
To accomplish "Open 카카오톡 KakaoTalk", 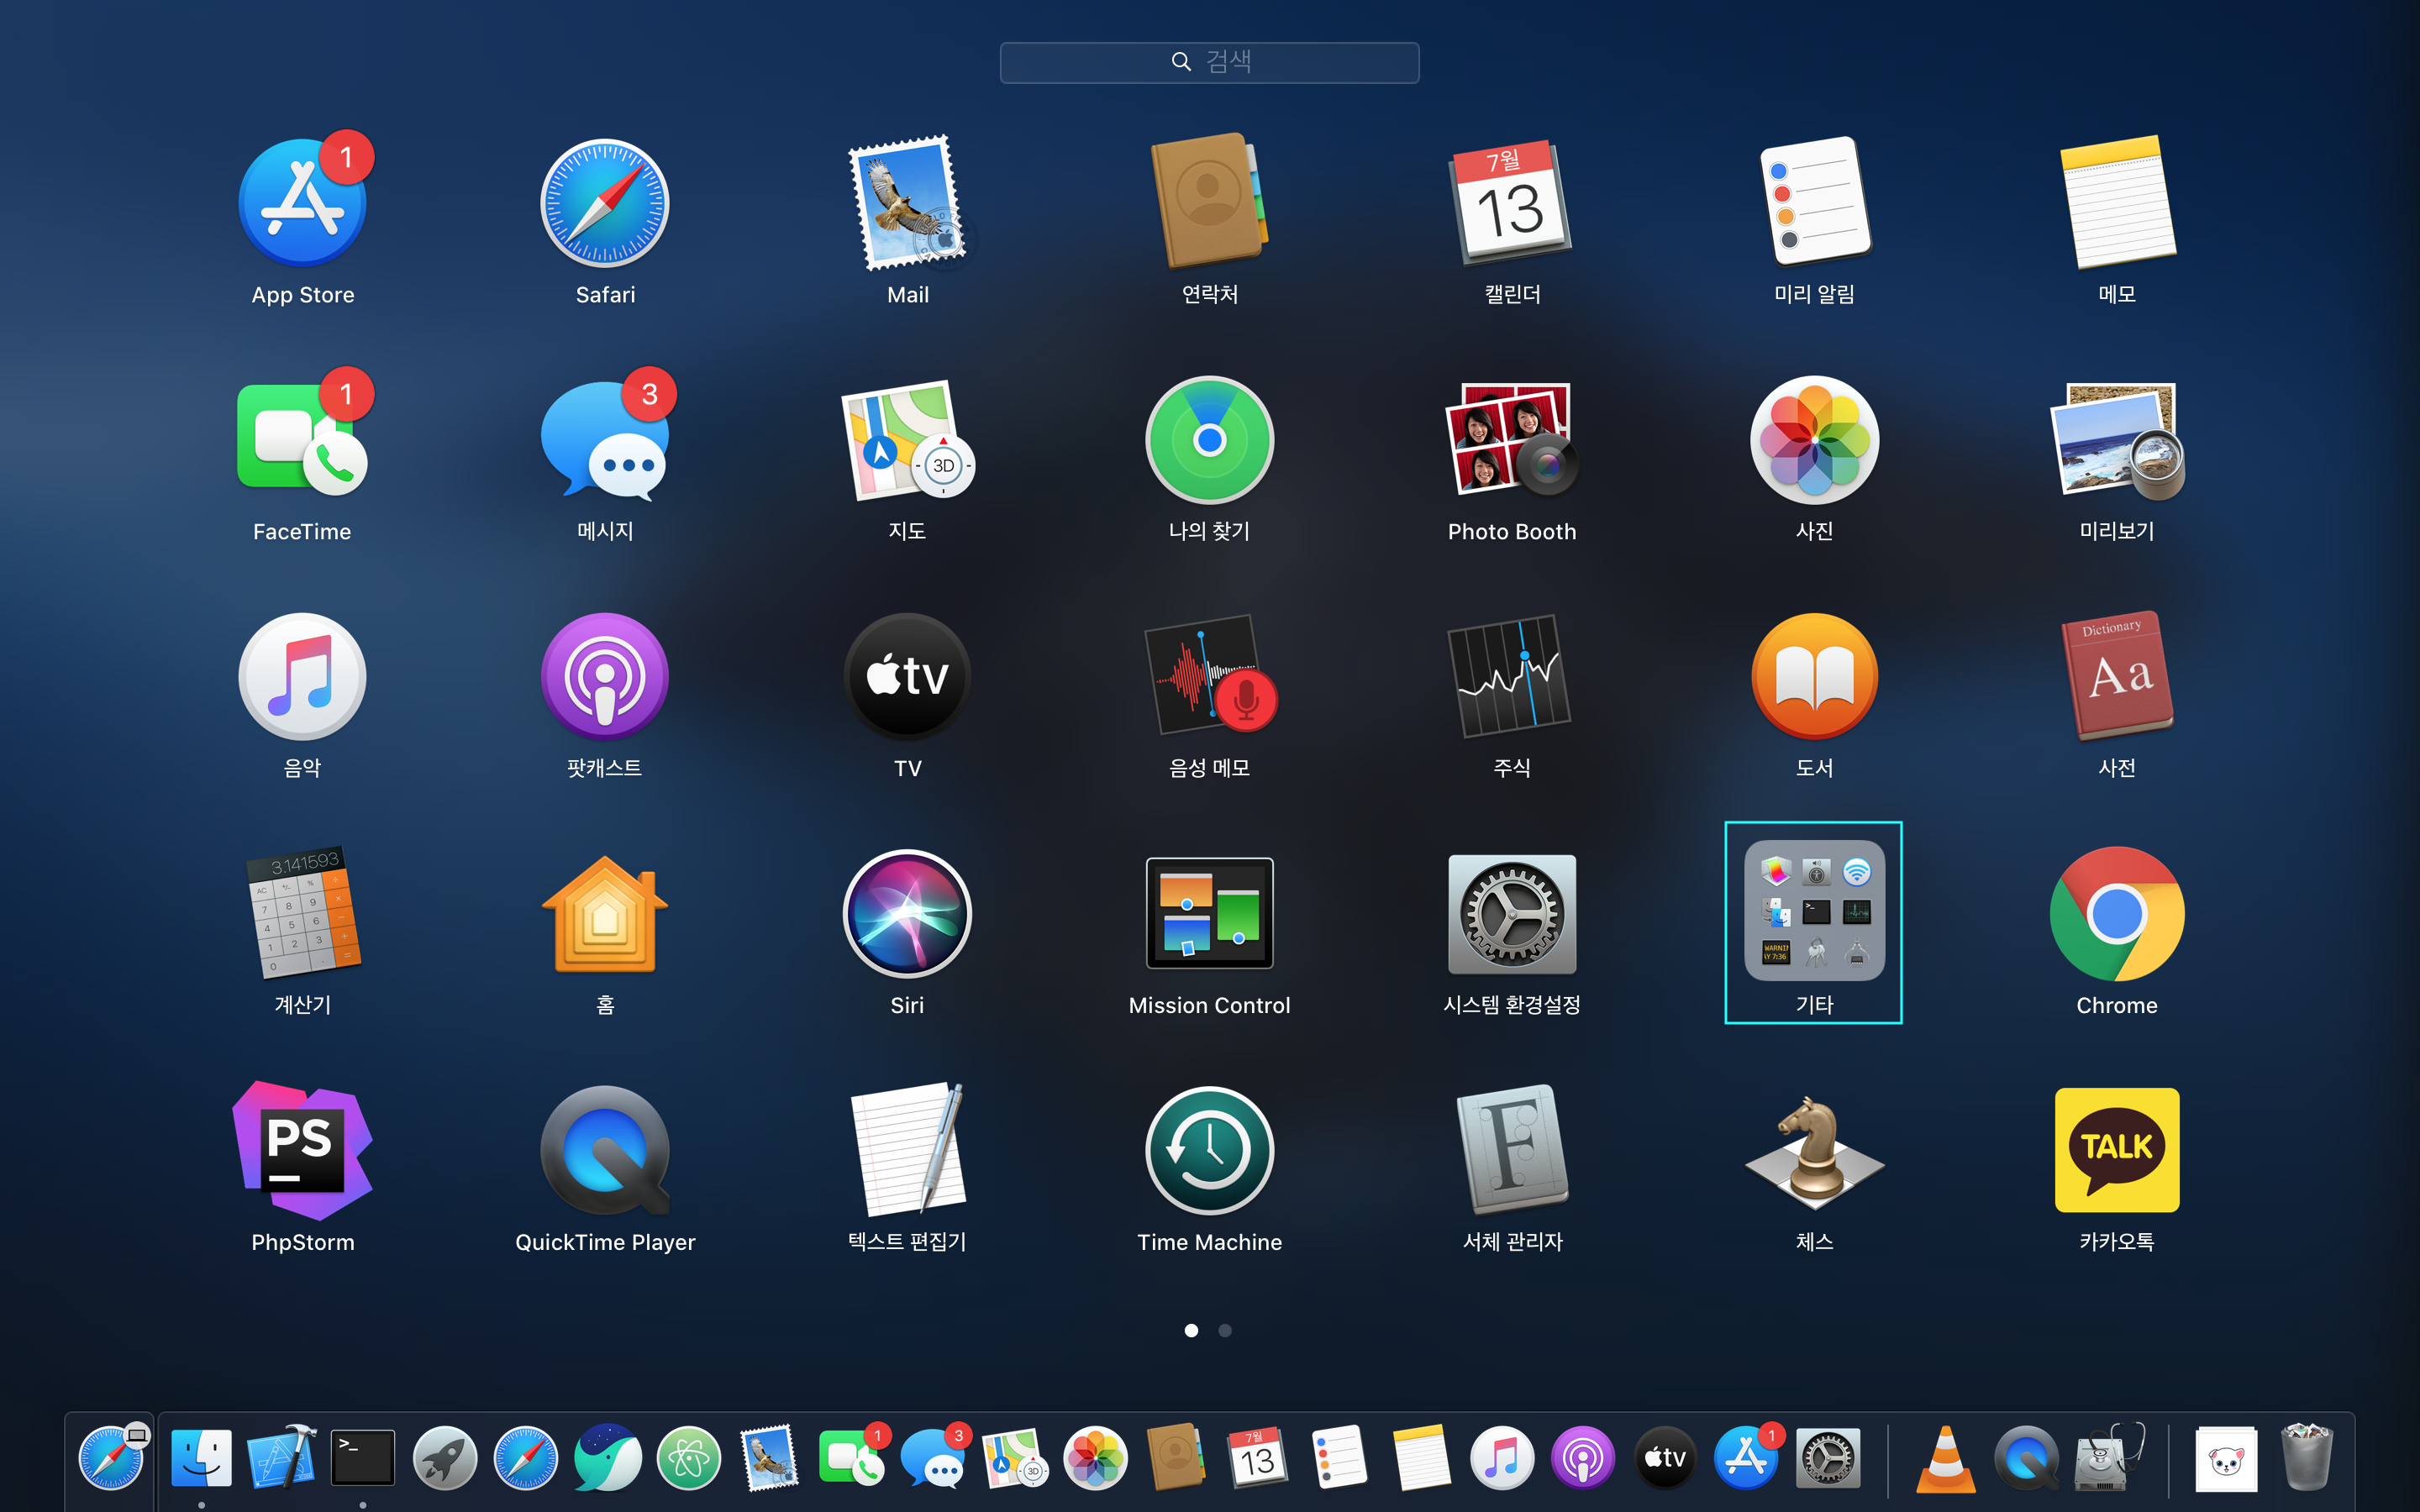I will 2117,1151.
